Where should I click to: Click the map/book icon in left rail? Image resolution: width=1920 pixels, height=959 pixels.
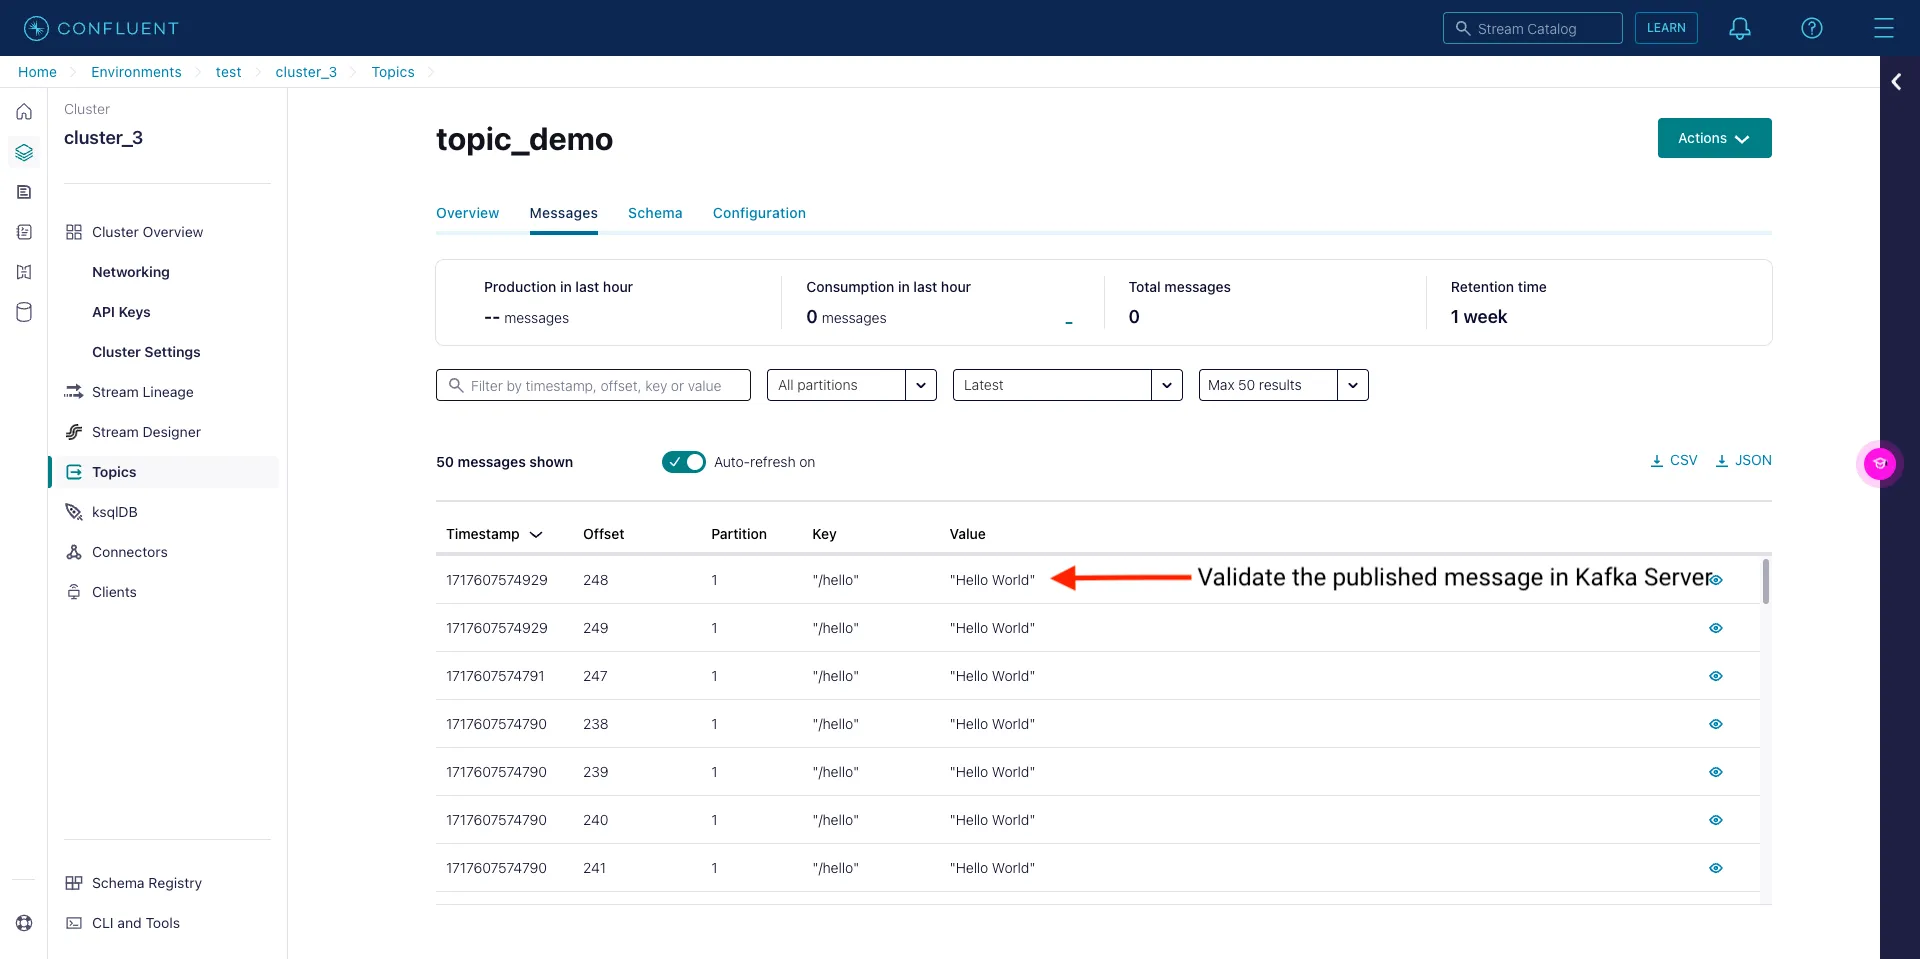pyautogui.click(x=24, y=272)
